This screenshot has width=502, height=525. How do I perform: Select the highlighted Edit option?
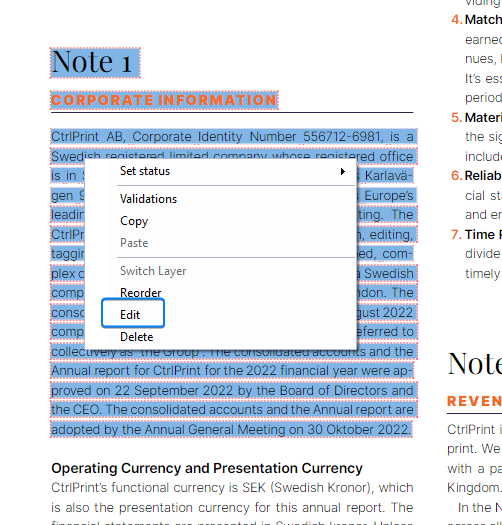[x=133, y=313]
